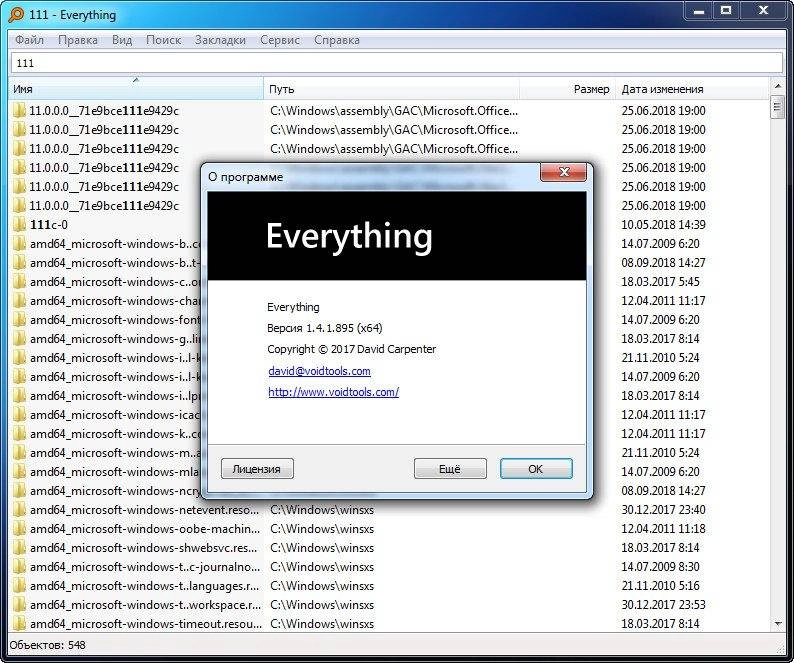Open the Правка menu
The width and height of the screenshot is (794, 663).
tap(78, 40)
